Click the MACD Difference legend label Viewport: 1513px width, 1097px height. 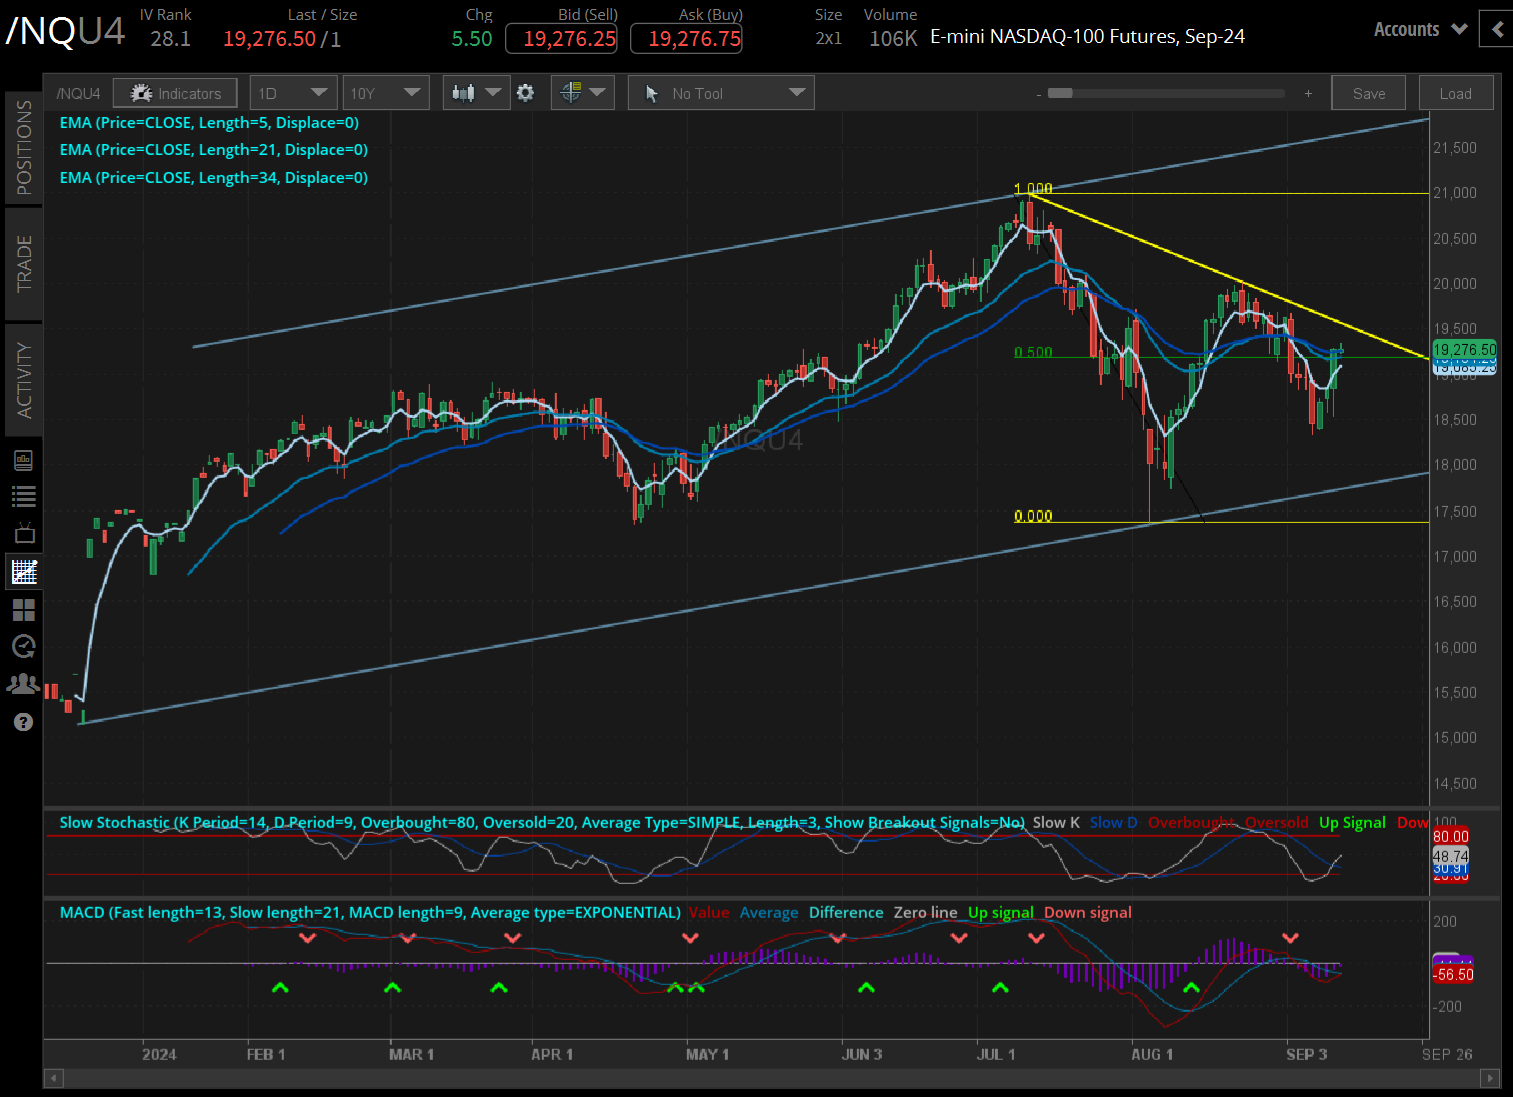tap(846, 913)
